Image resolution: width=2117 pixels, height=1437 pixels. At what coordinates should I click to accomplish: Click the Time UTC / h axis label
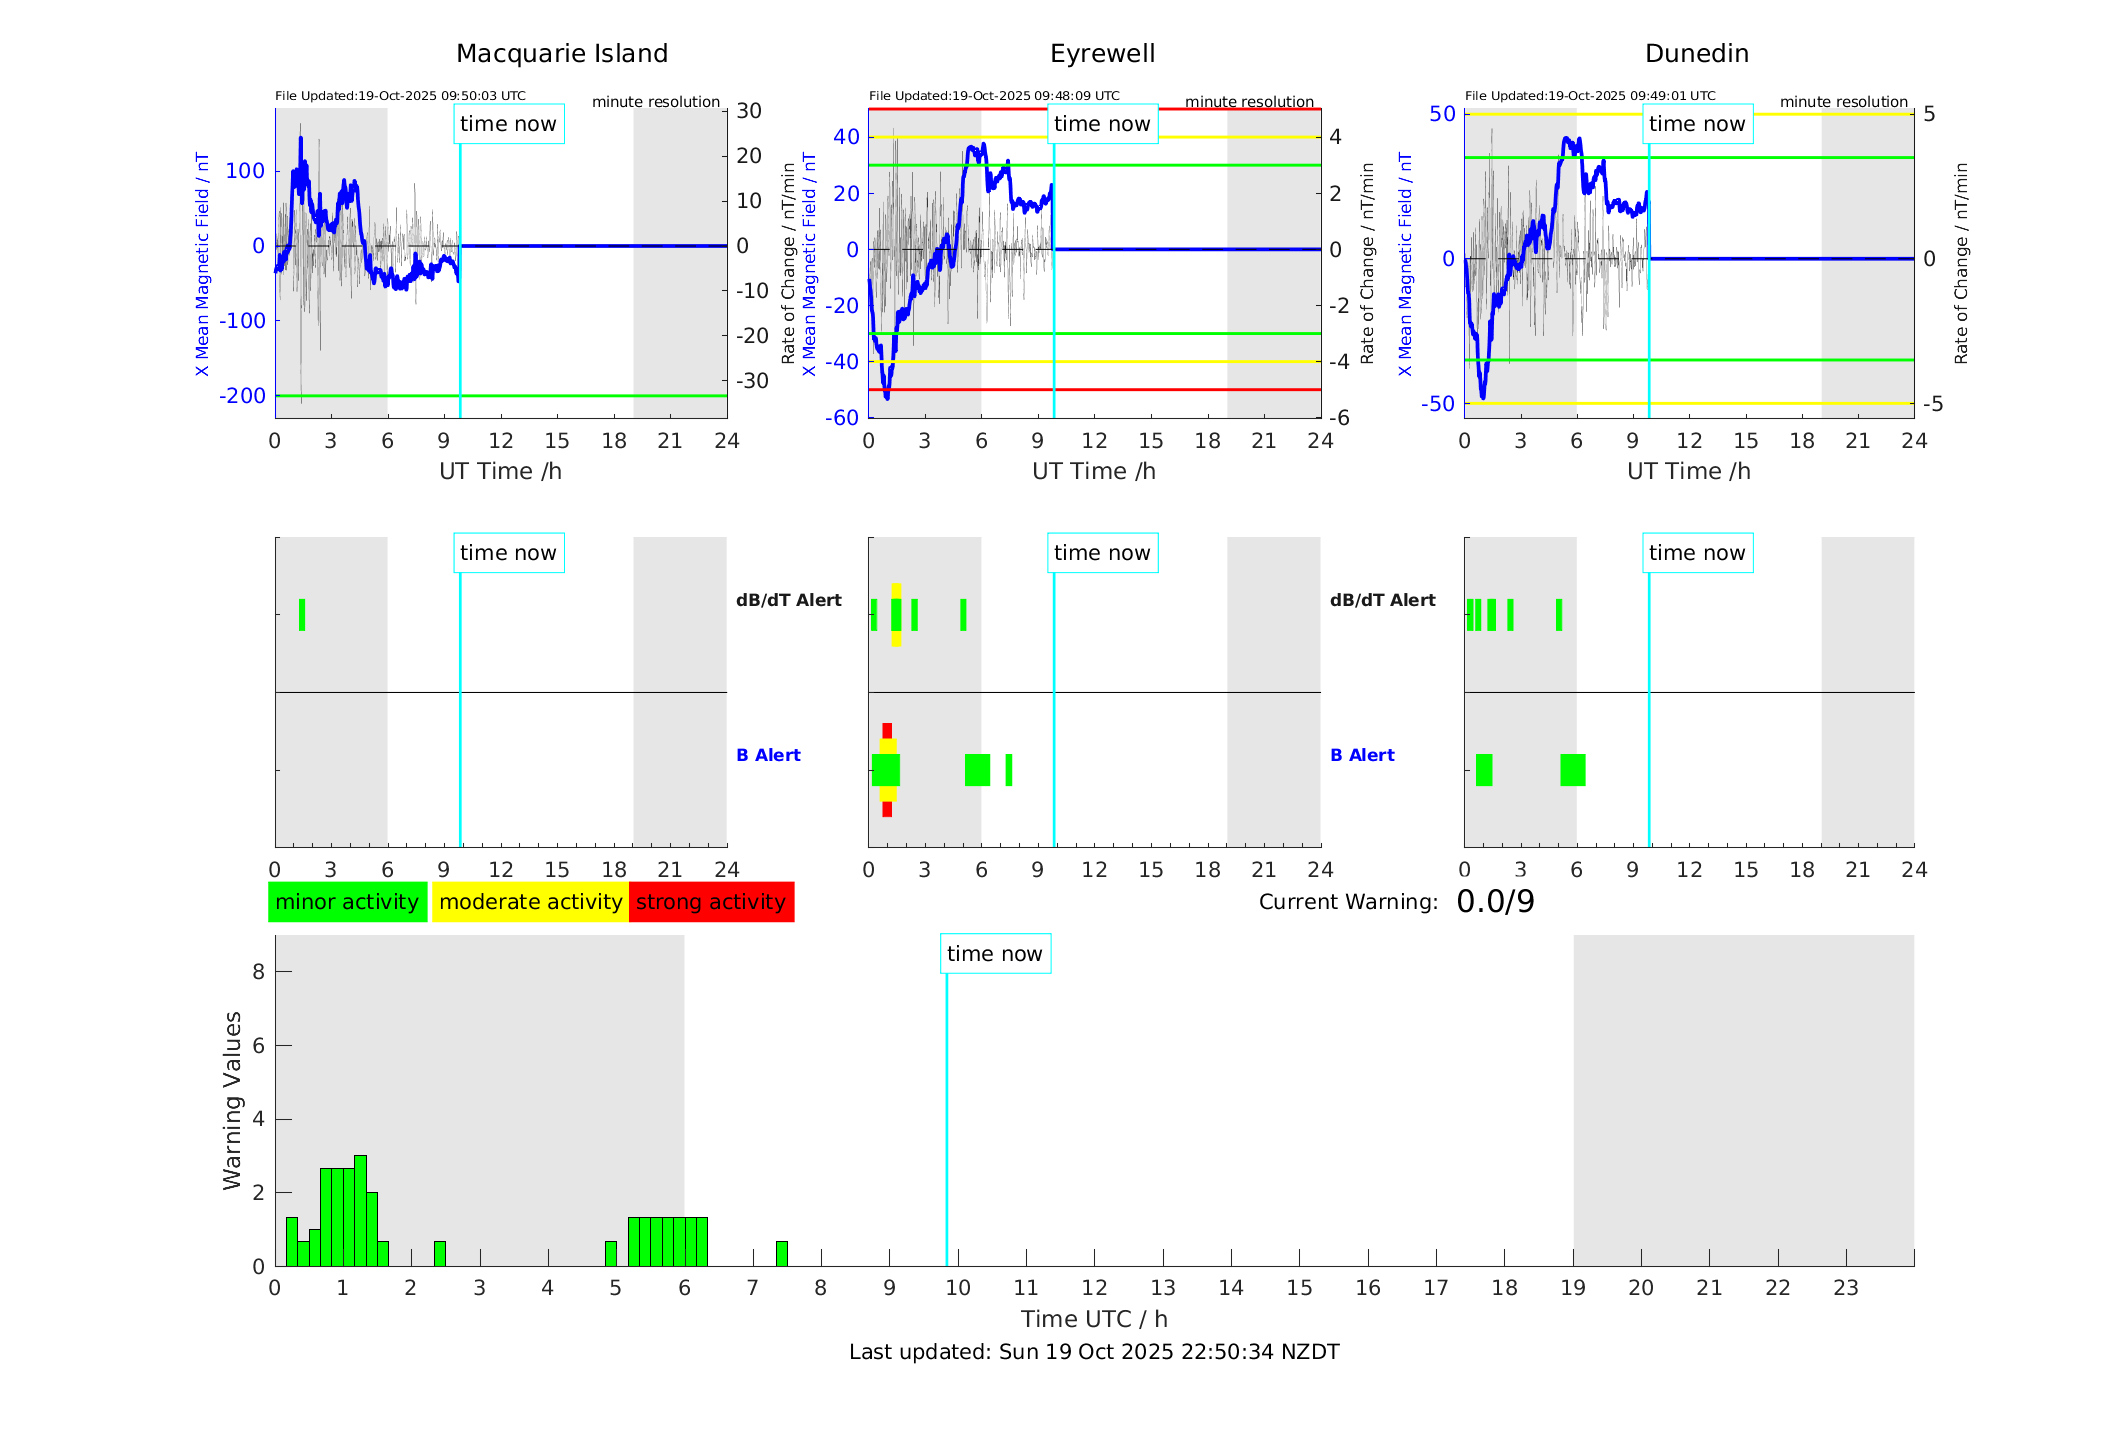1094,1319
